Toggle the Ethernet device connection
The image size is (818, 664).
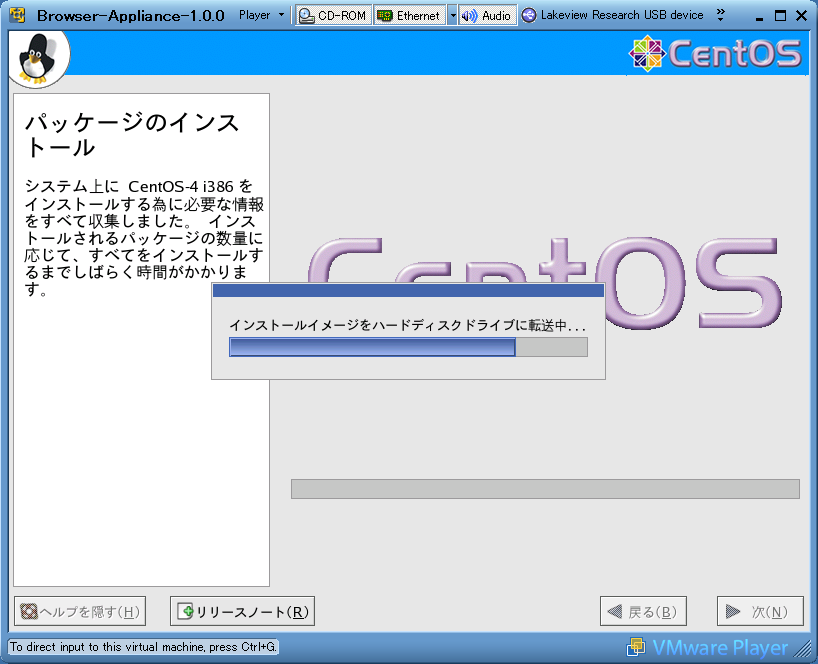(409, 16)
